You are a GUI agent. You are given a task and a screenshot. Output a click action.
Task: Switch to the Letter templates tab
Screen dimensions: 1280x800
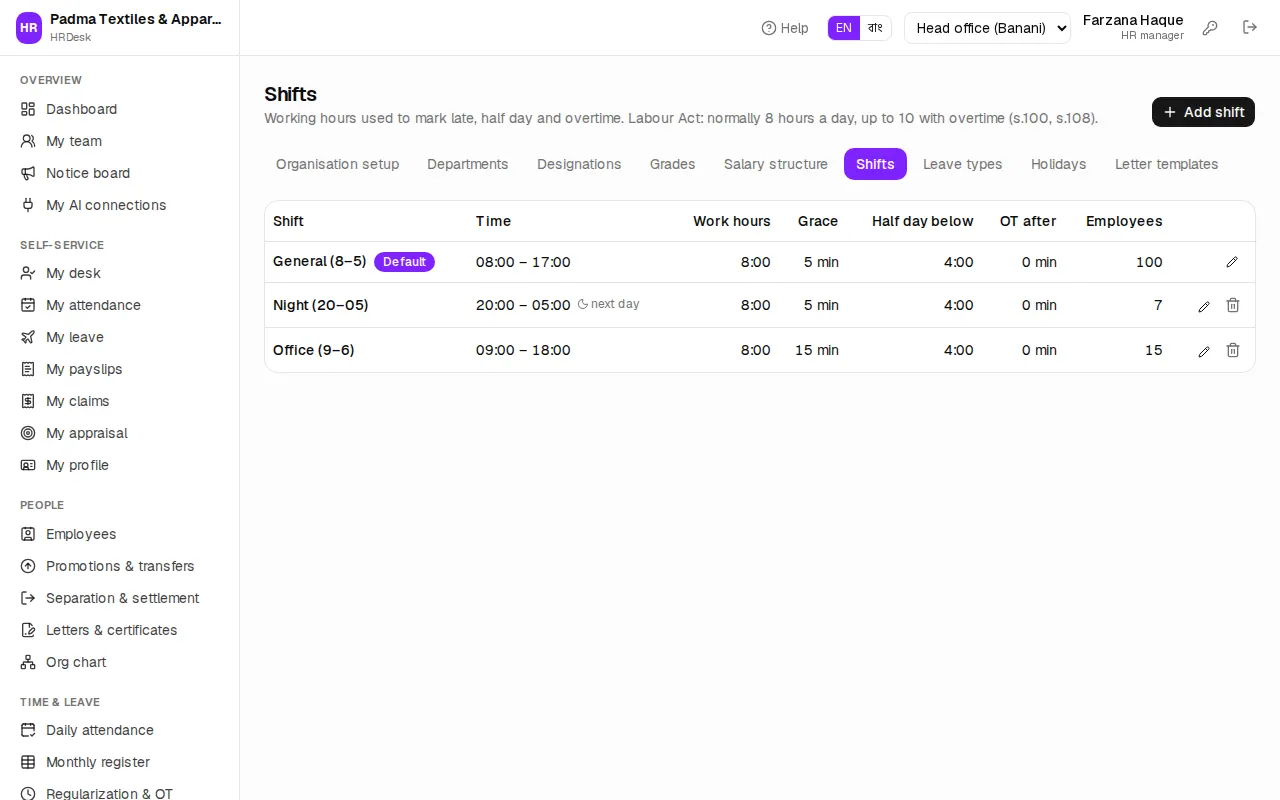1166,164
